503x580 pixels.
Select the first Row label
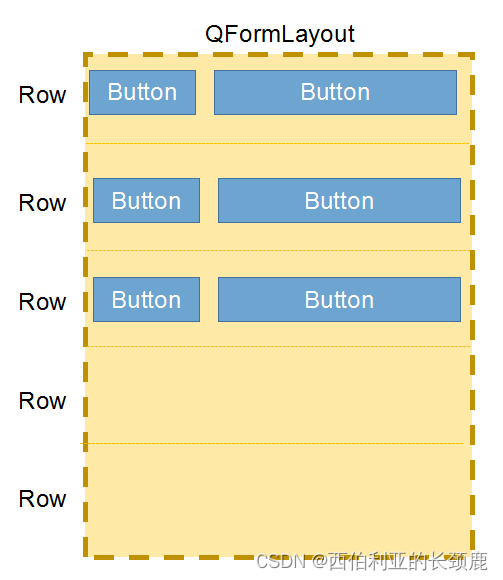point(43,95)
